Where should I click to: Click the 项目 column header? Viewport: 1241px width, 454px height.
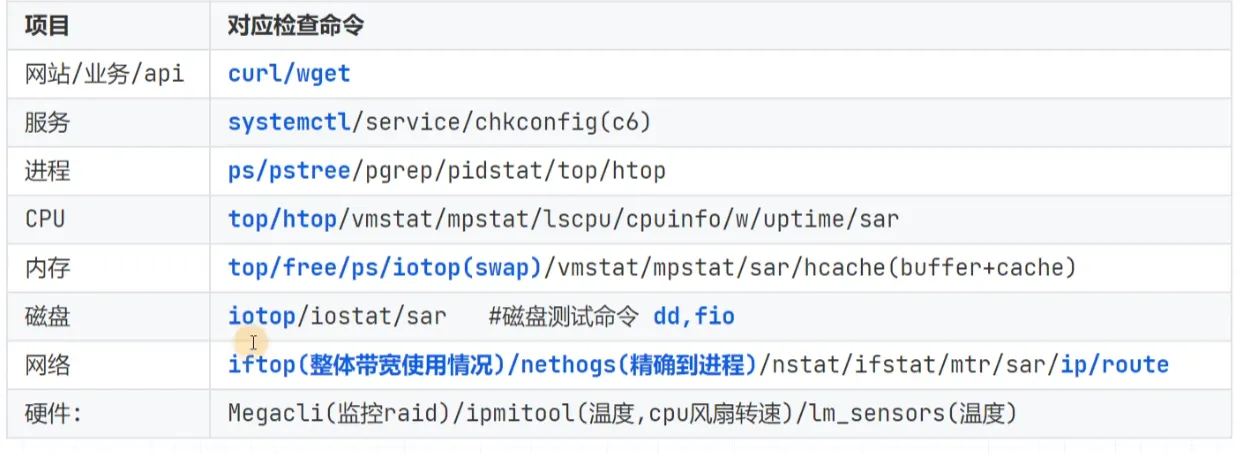[x=47, y=26]
